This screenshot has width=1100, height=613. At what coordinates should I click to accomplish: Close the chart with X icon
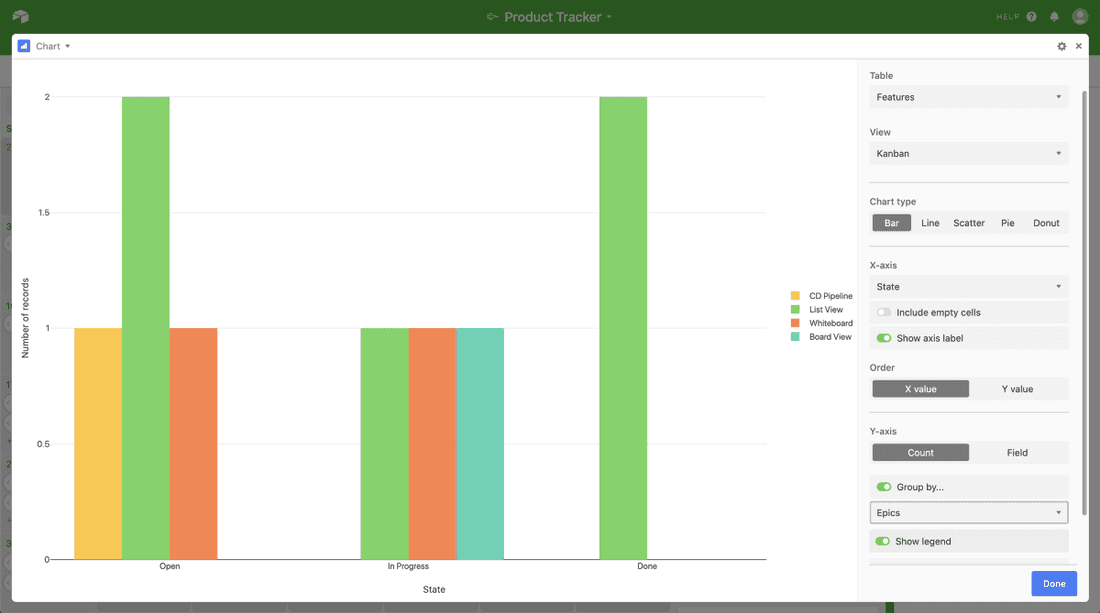(1079, 46)
